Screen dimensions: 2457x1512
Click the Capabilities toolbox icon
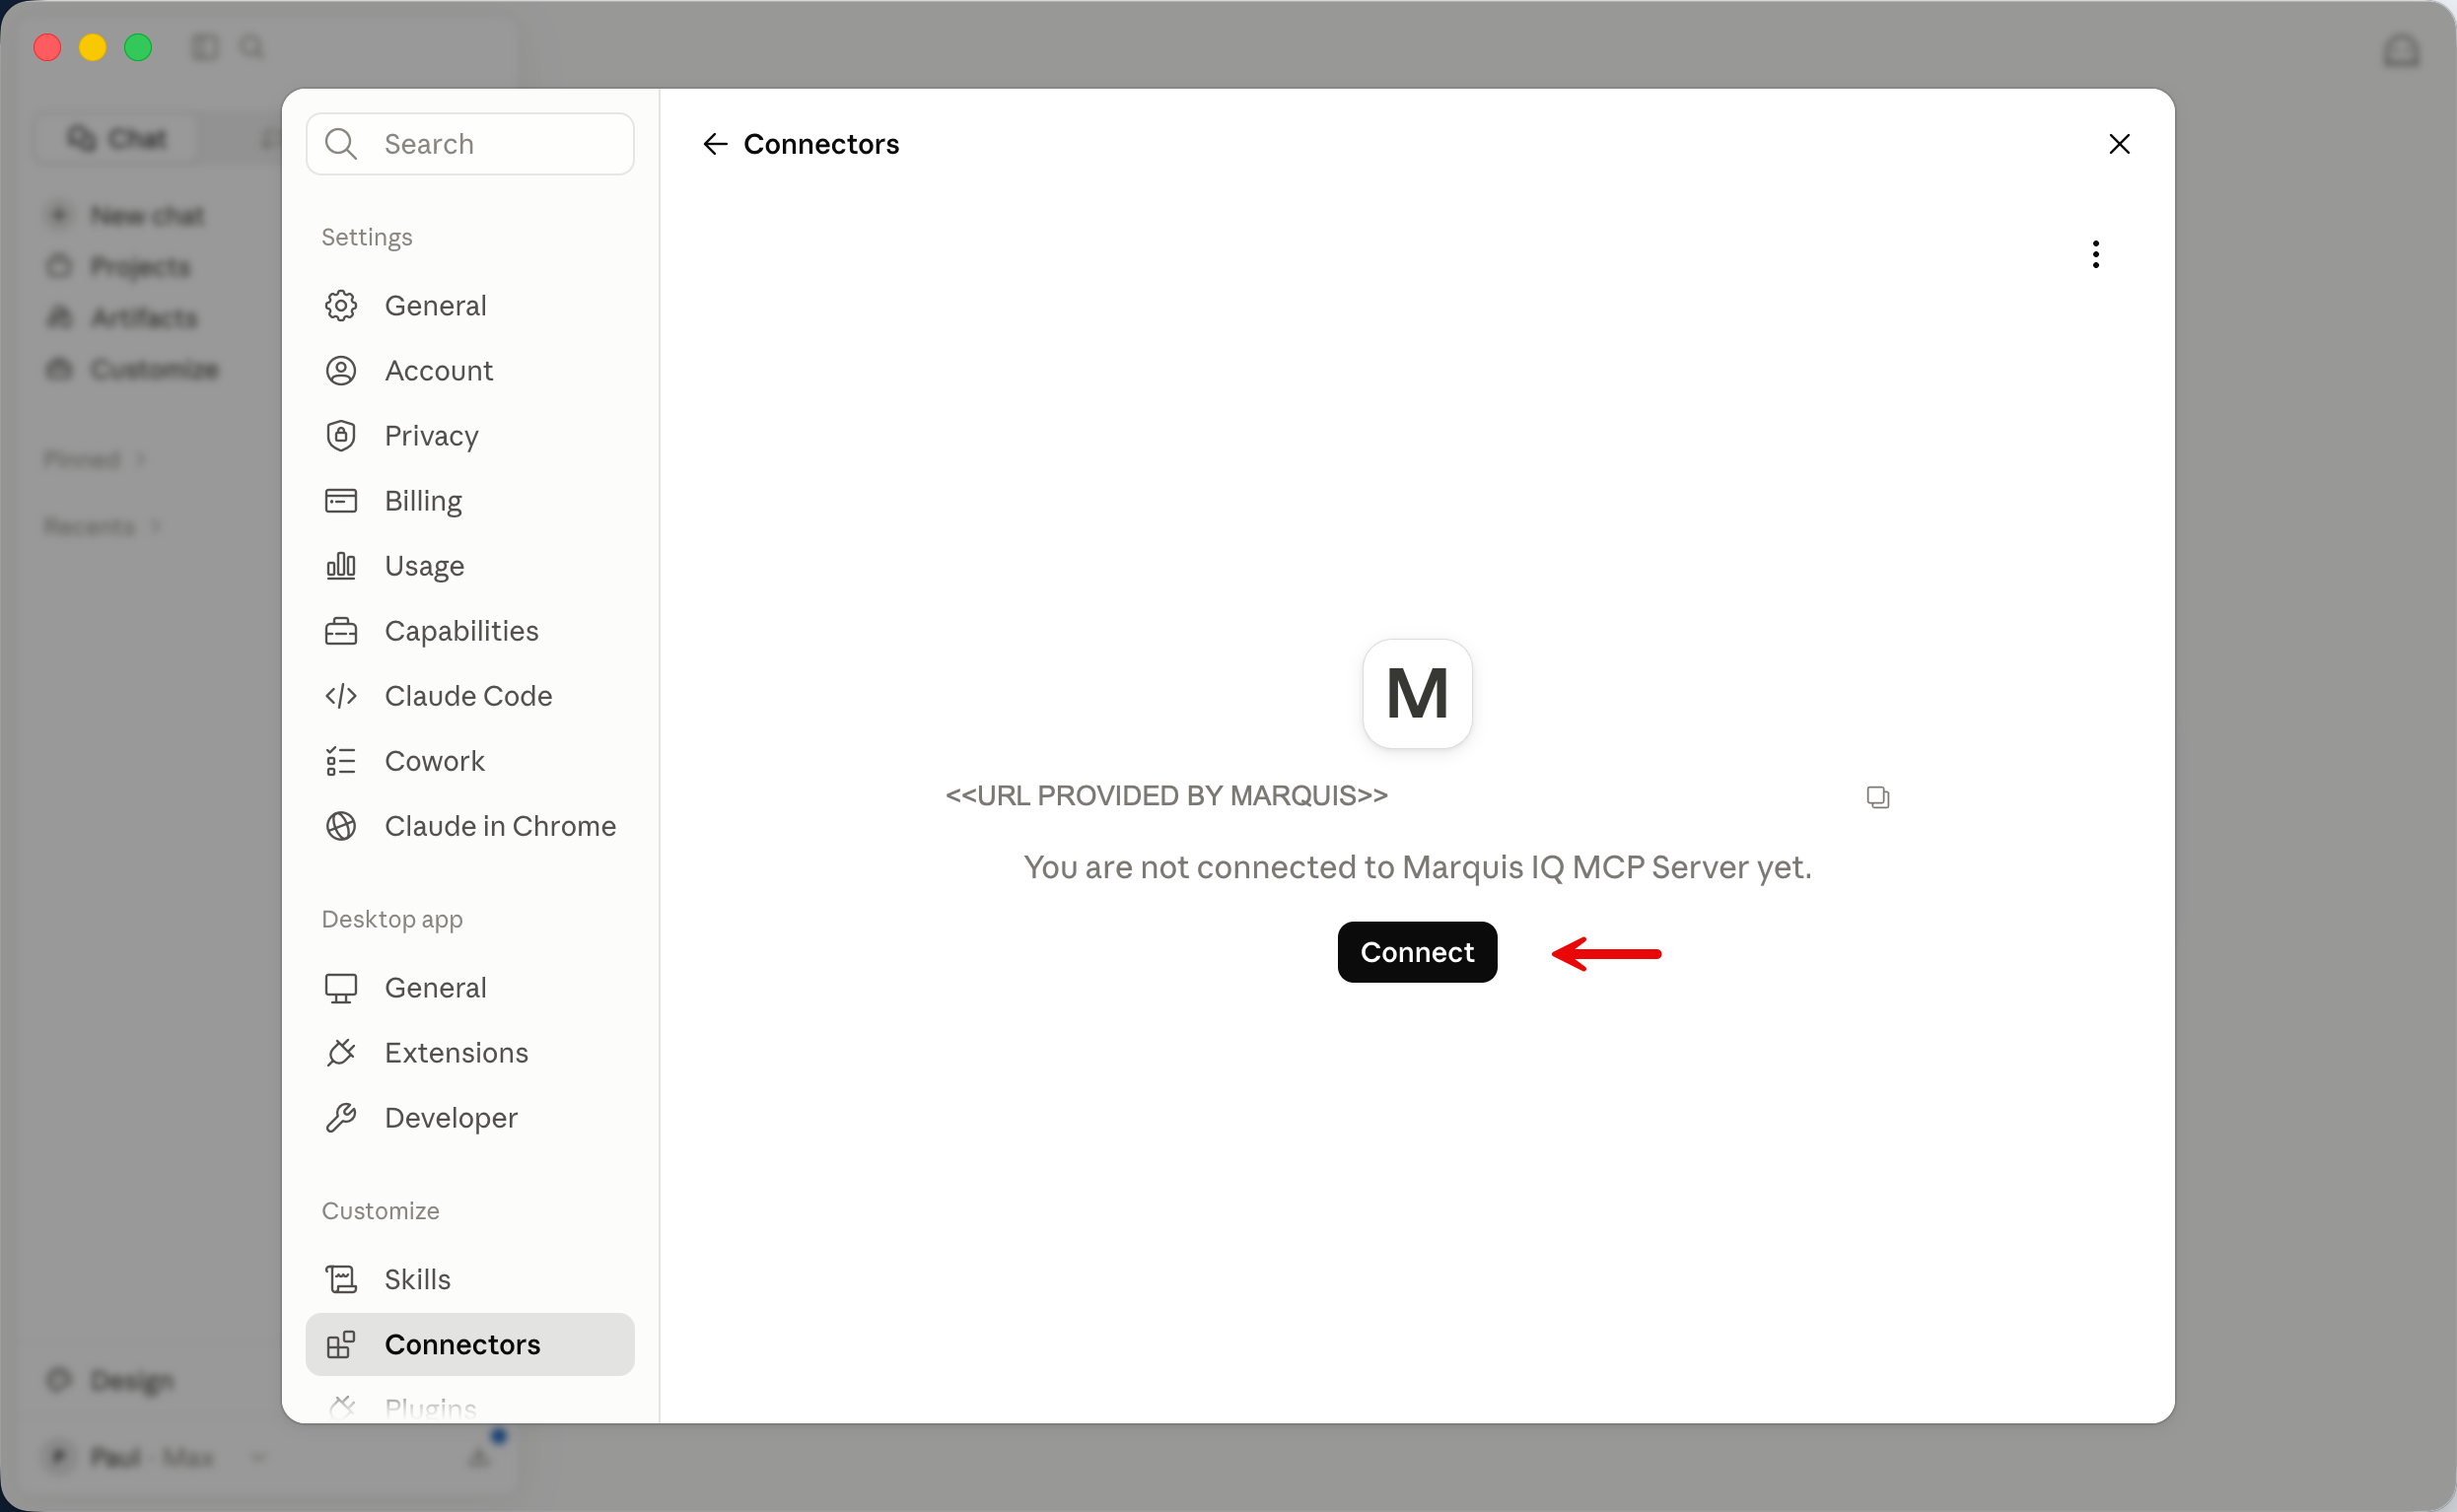click(341, 631)
